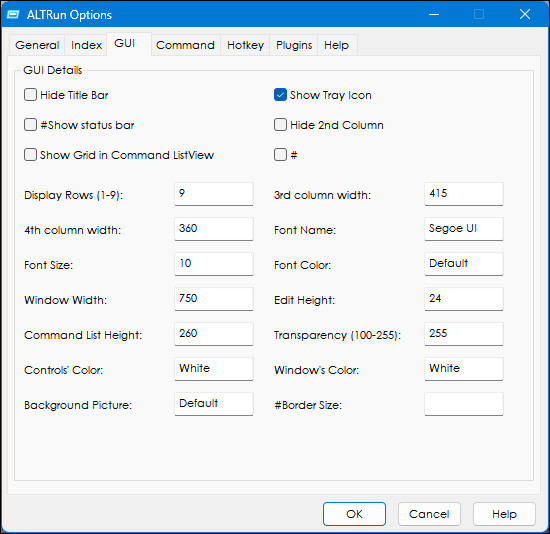Switch to the General tab
This screenshot has height=534, width=550.
(37, 45)
